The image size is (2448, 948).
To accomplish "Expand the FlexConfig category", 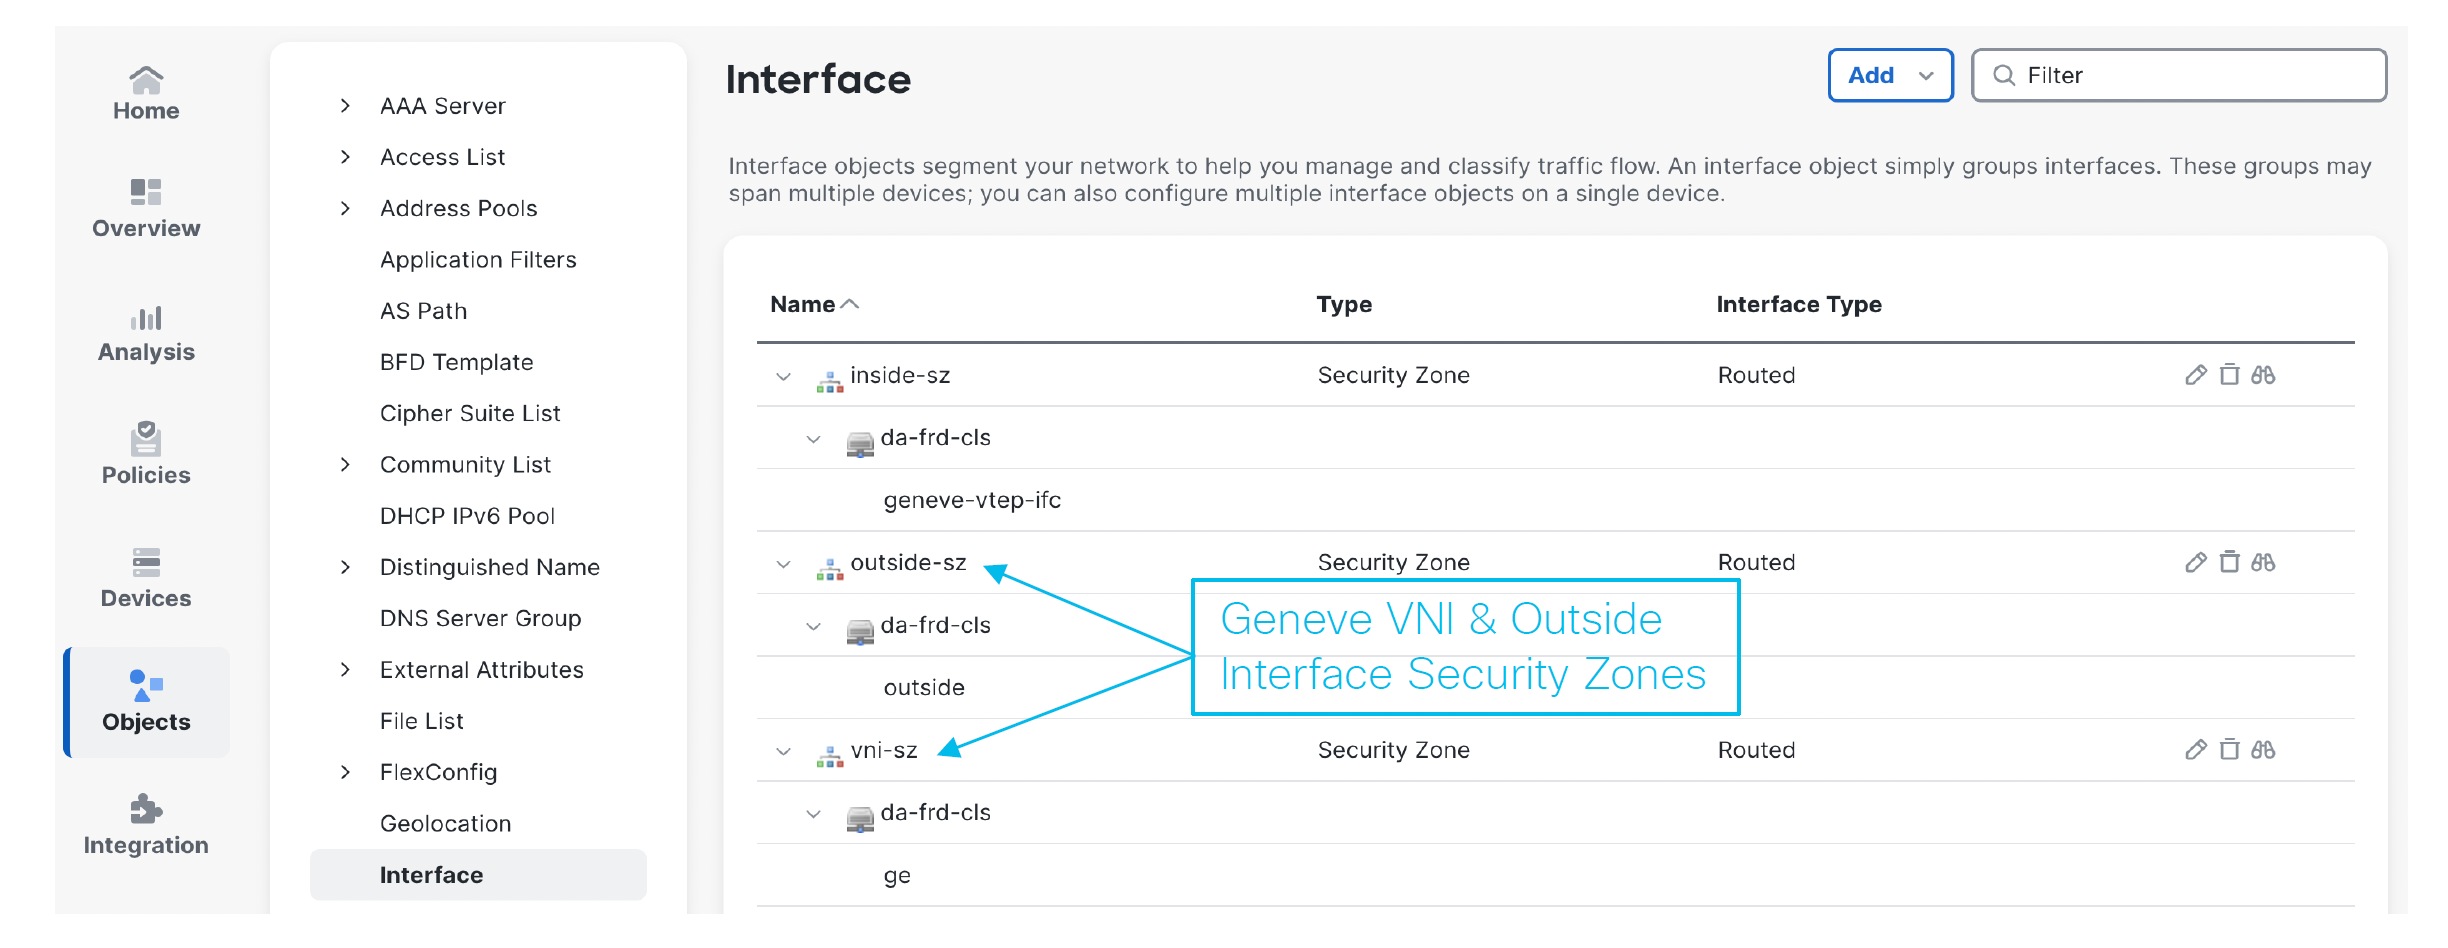I will point(345,772).
